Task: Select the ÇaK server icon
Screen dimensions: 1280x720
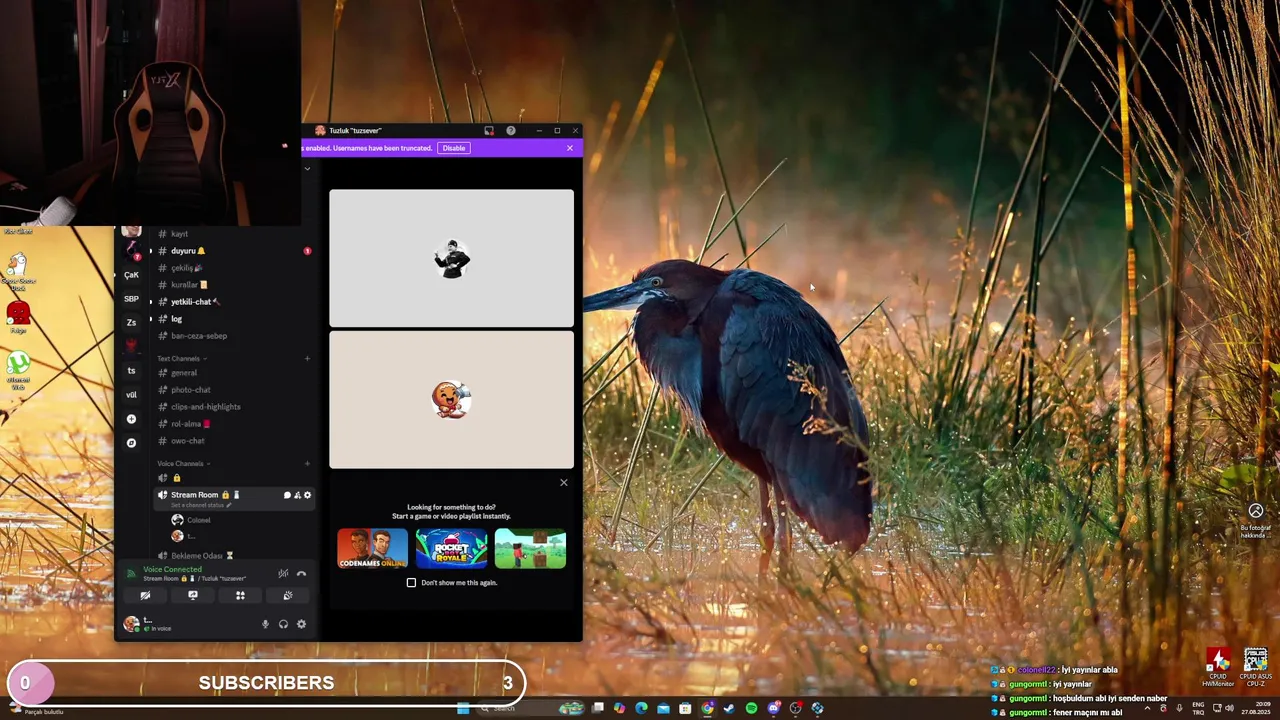Action: [131, 275]
